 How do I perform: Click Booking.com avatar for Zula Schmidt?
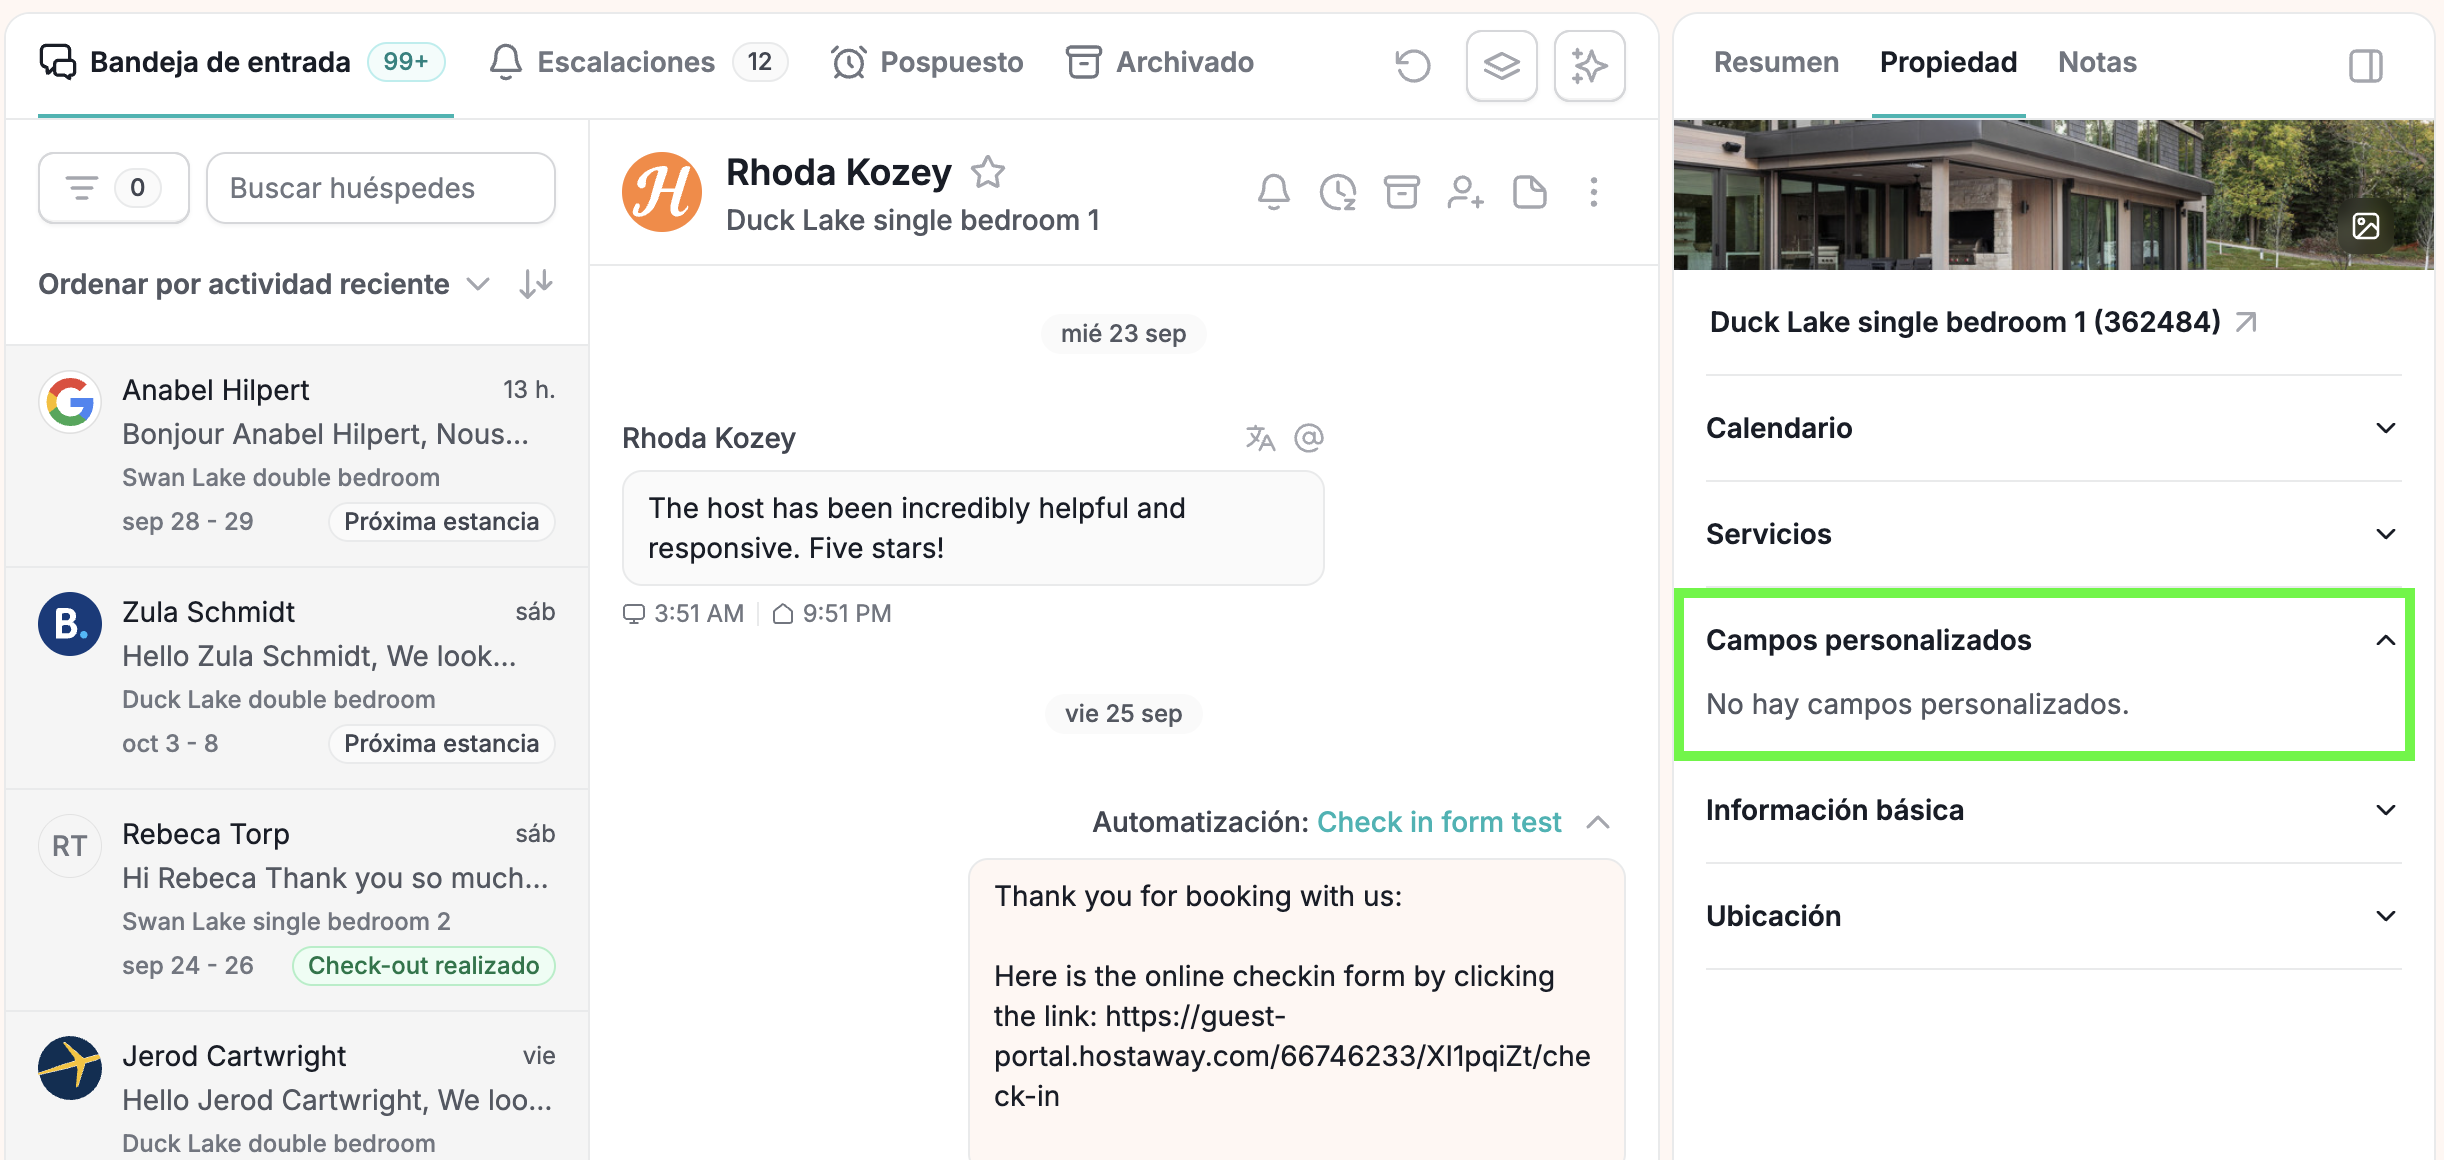70,624
